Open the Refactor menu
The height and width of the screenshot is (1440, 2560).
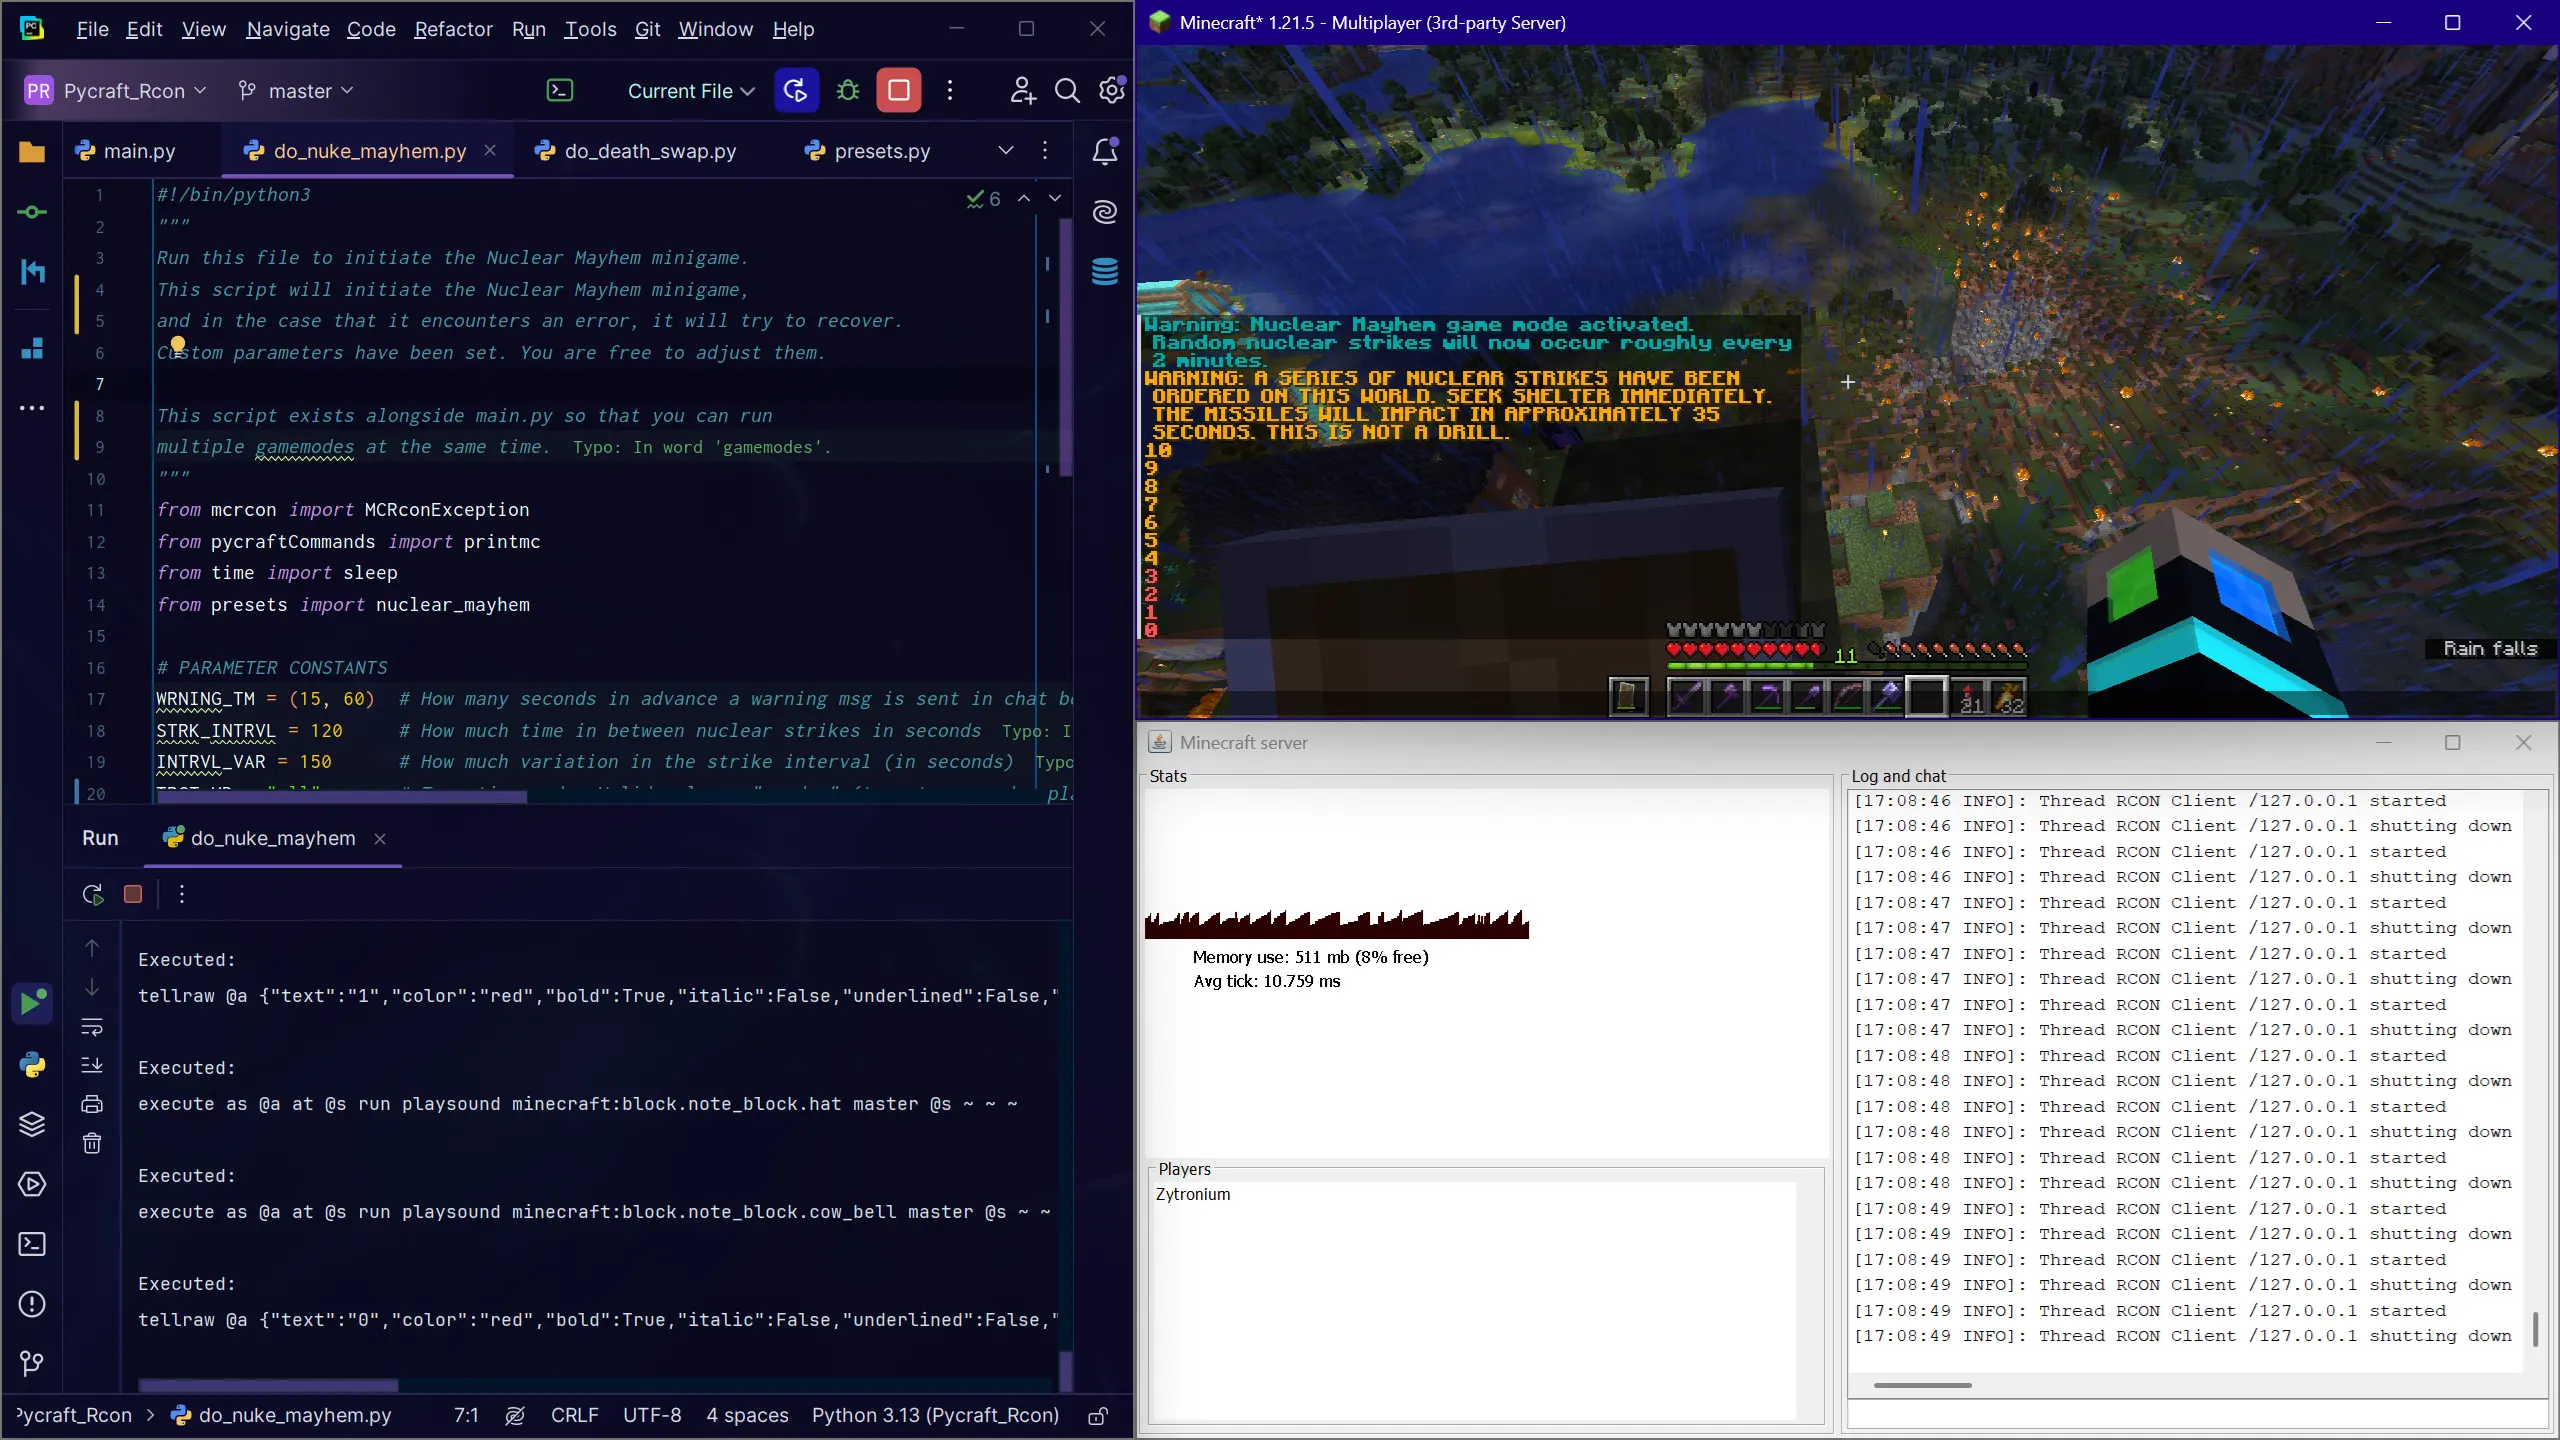(453, 29)
